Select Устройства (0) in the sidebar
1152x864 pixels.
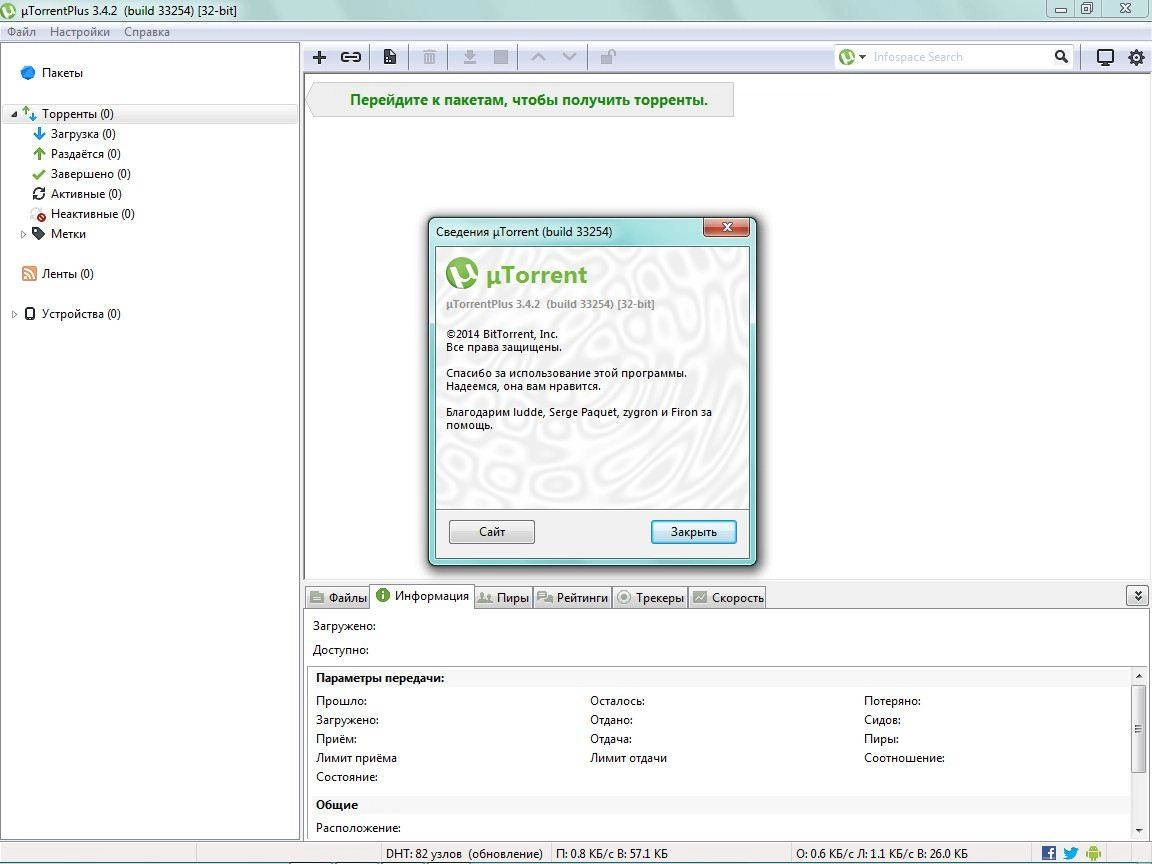(x=81, y=314)
